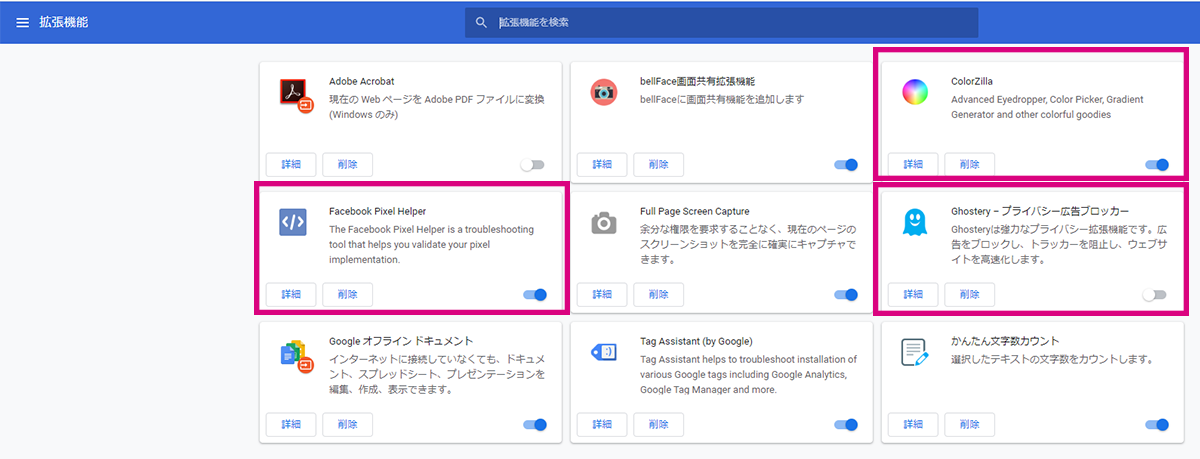Open 詳細 for Facebook Pixel Helper

pos(291,295)
